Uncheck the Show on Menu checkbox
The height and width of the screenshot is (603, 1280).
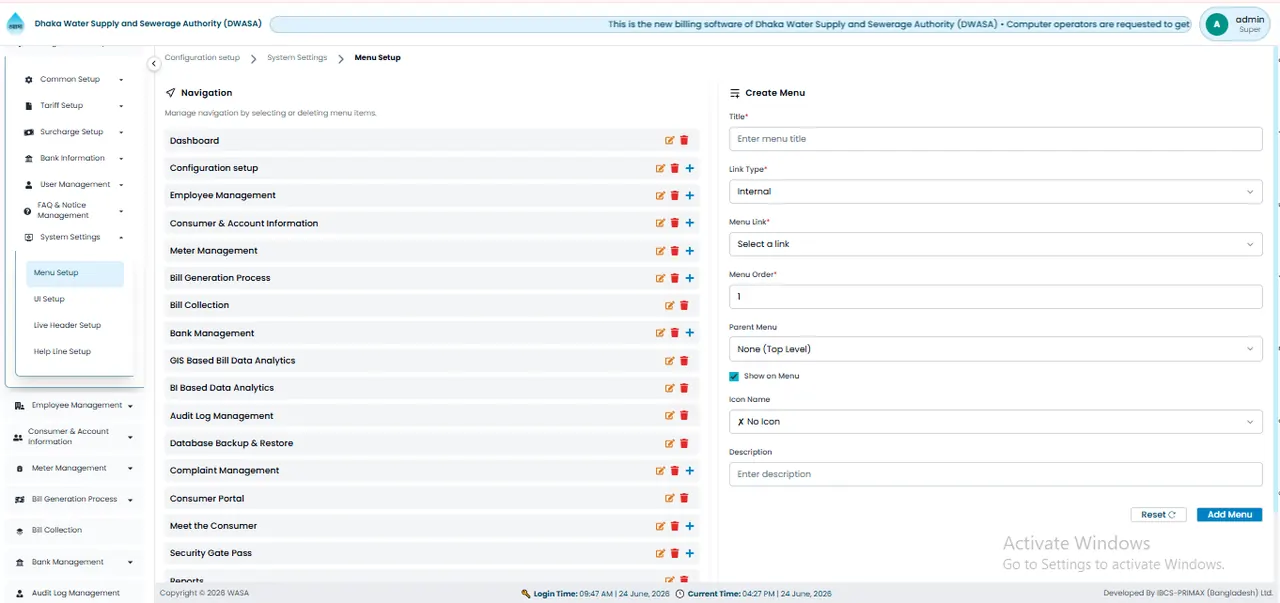coord(734,376)
